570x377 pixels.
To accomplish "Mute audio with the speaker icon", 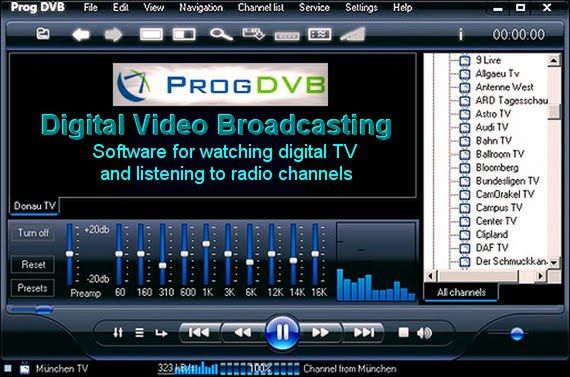I will pyautogui.click(x=424, y=333).
